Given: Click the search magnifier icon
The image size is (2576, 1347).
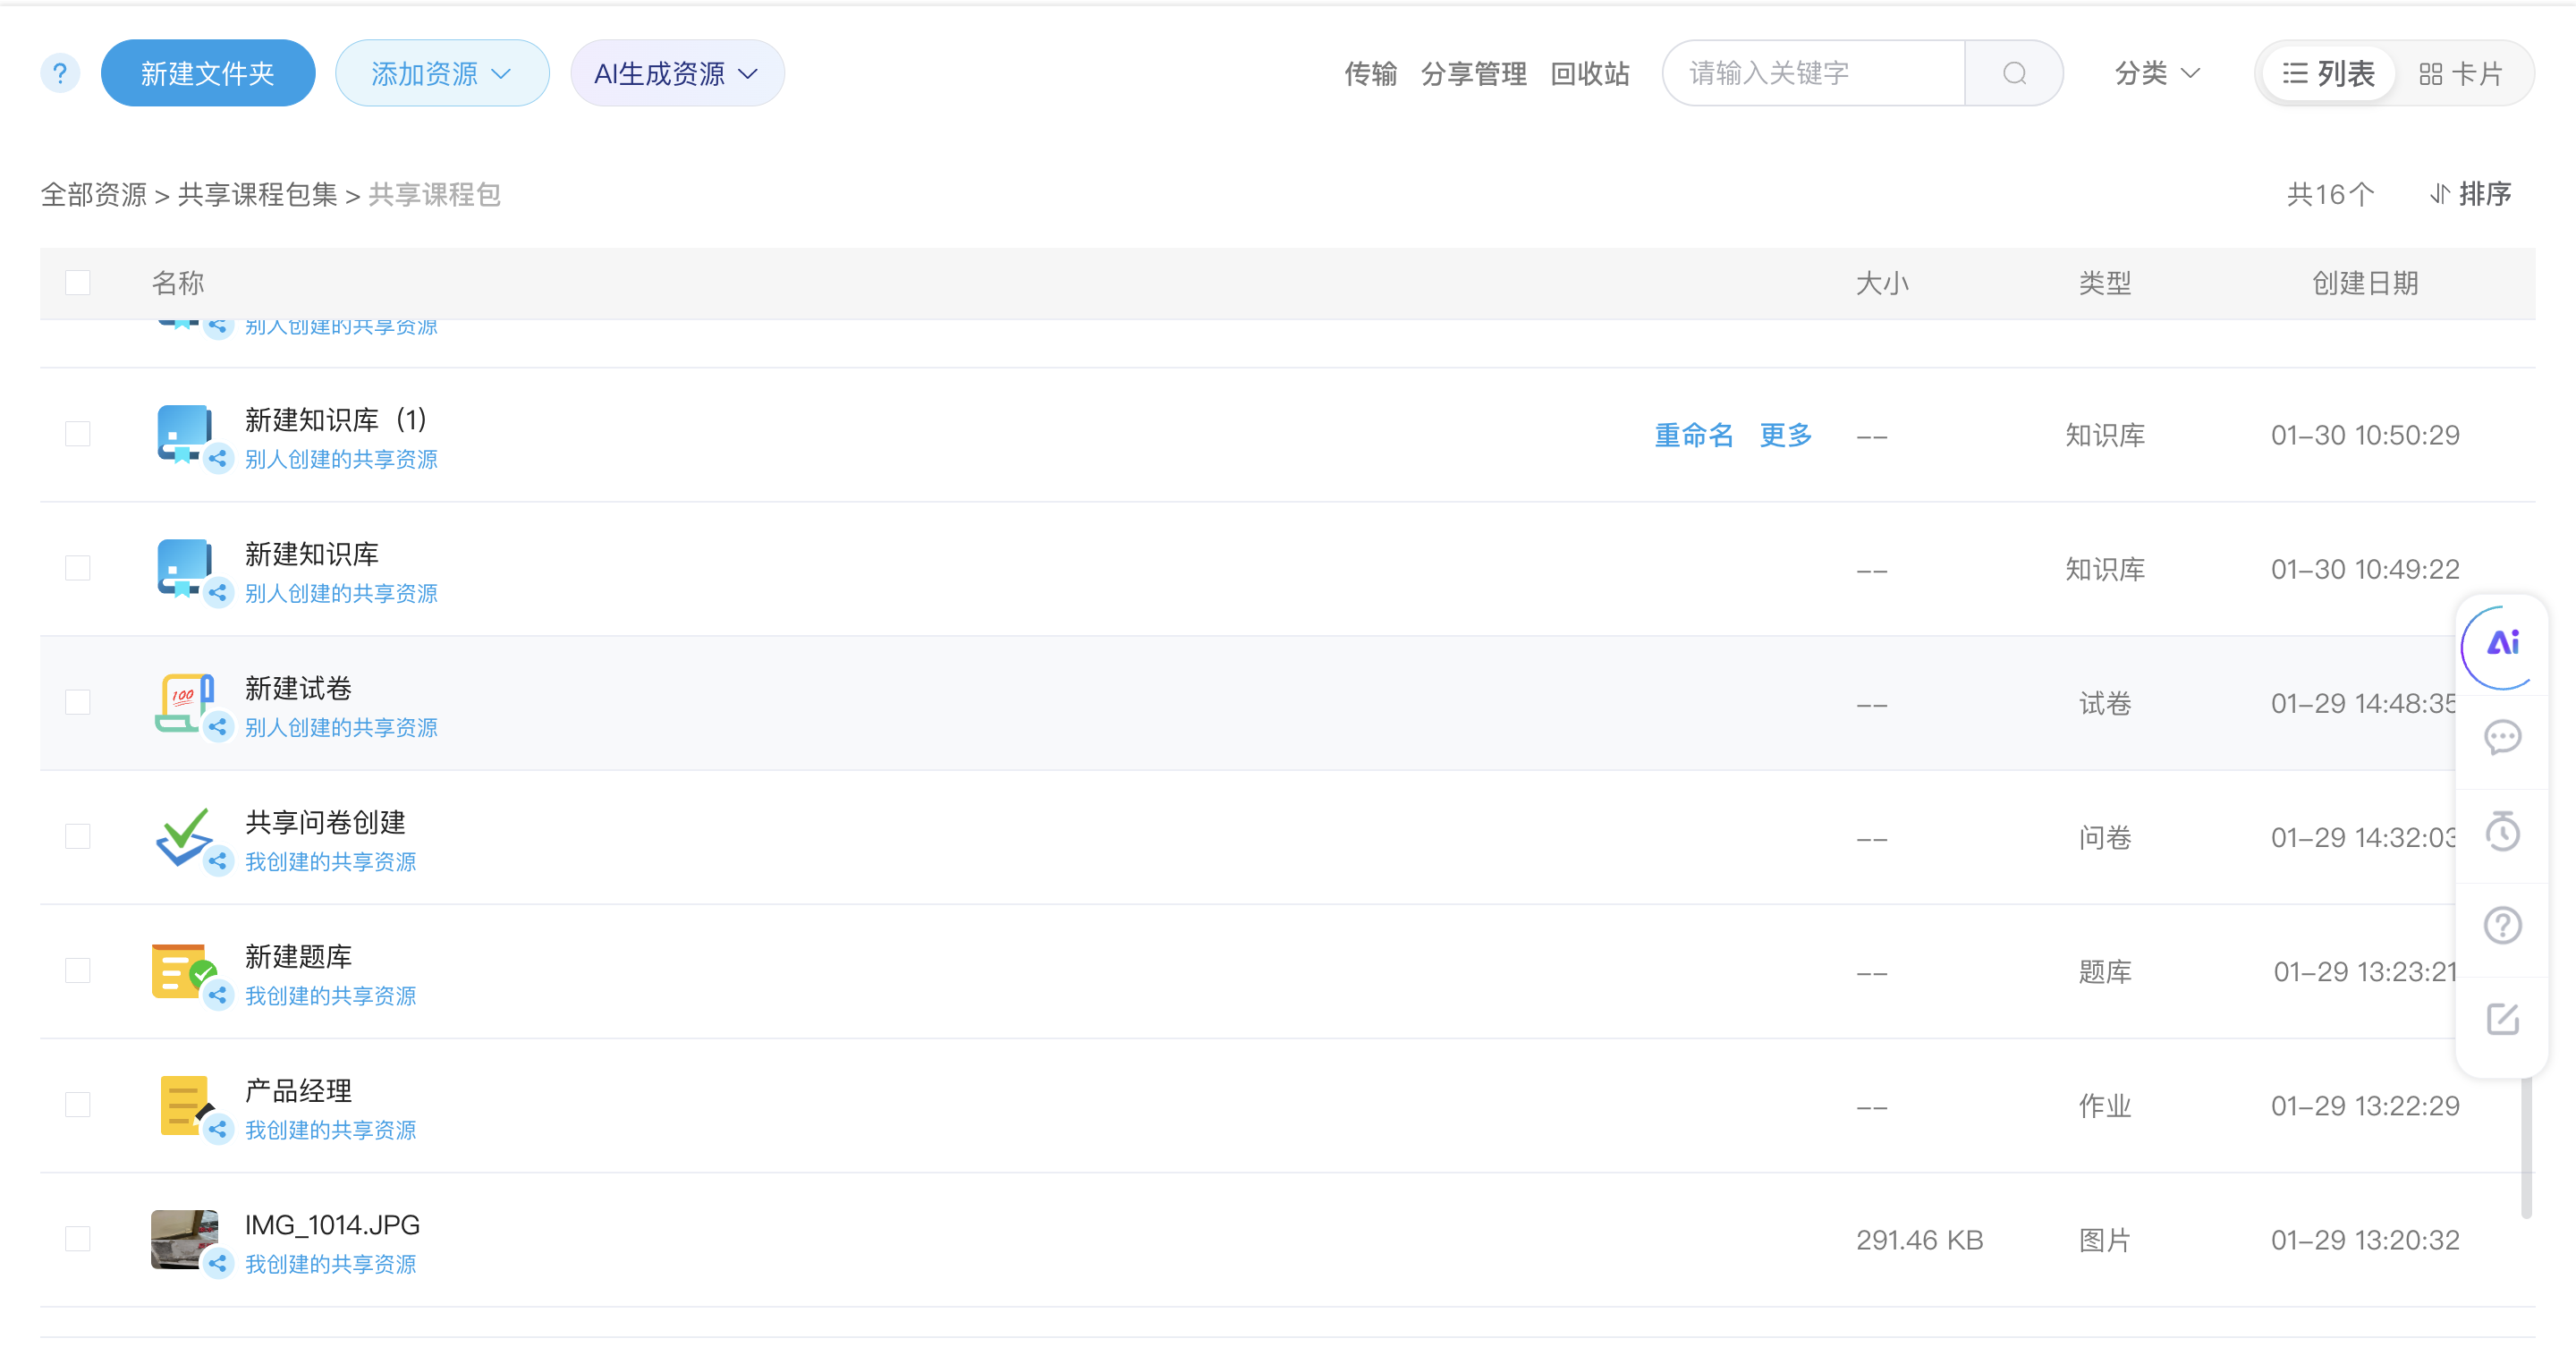Looking at the screenshot, I should click(x=2013, y=73).
